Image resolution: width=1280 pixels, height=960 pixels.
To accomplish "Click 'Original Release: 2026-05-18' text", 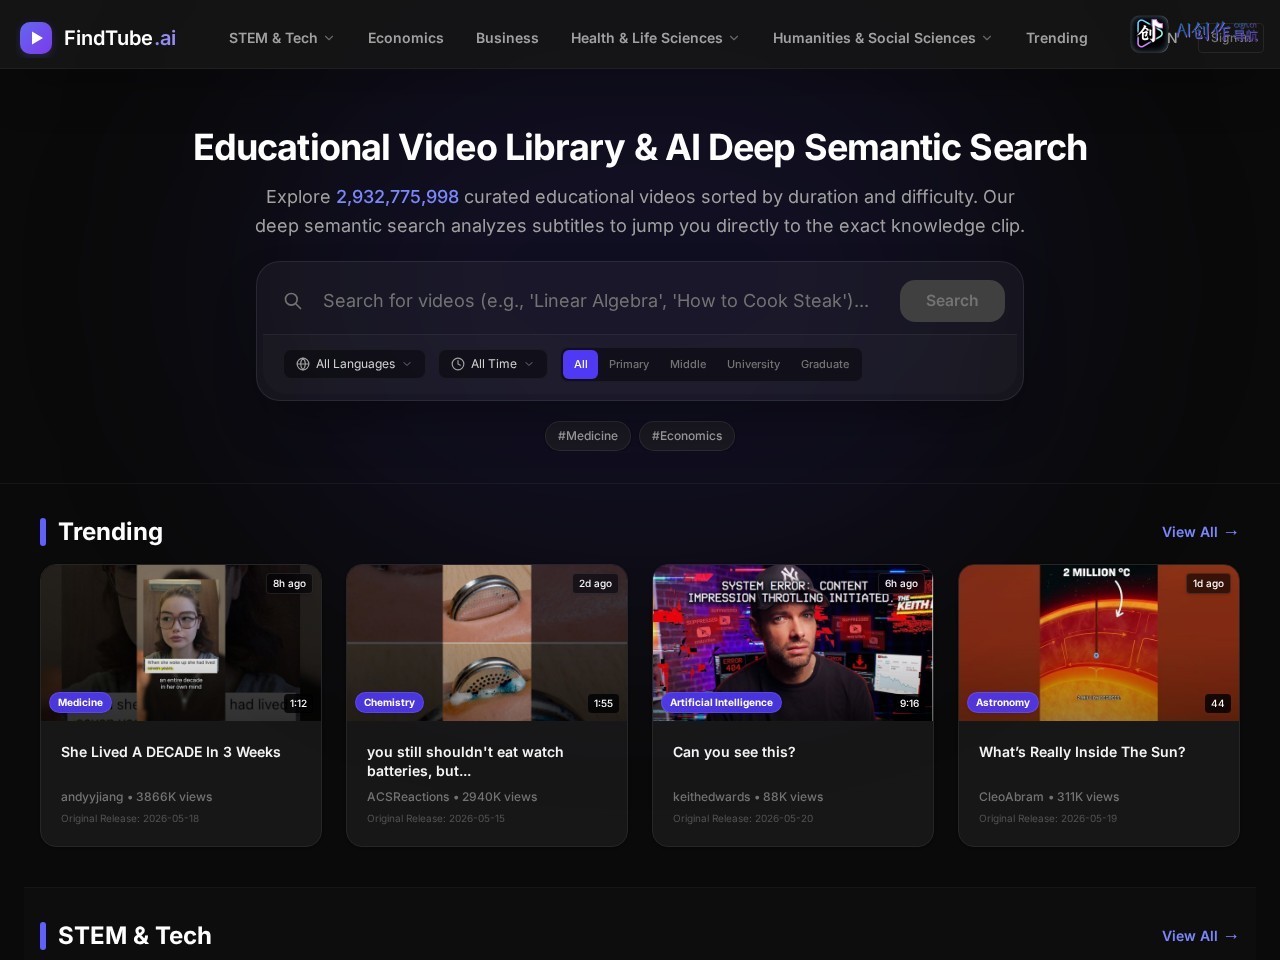I will pos(130,818).
